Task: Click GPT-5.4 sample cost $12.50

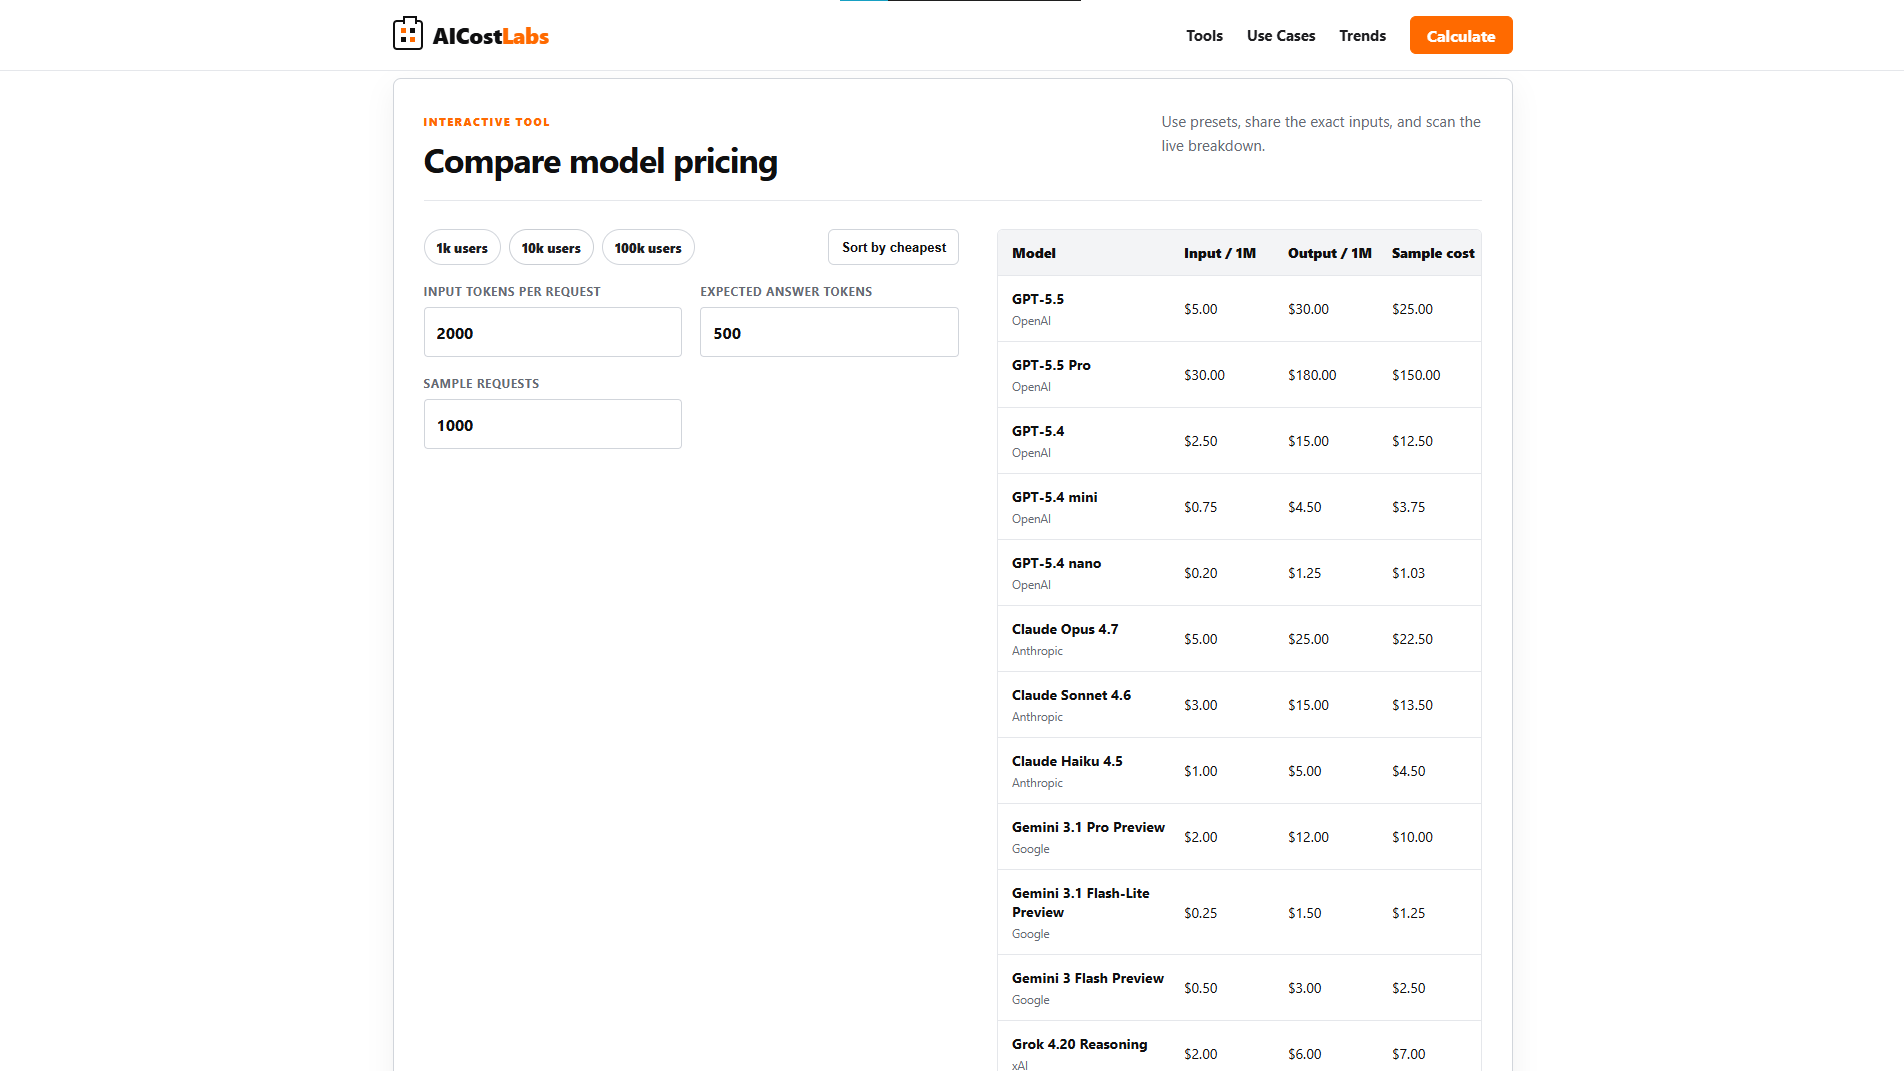Action: [x=1412, y=441]
